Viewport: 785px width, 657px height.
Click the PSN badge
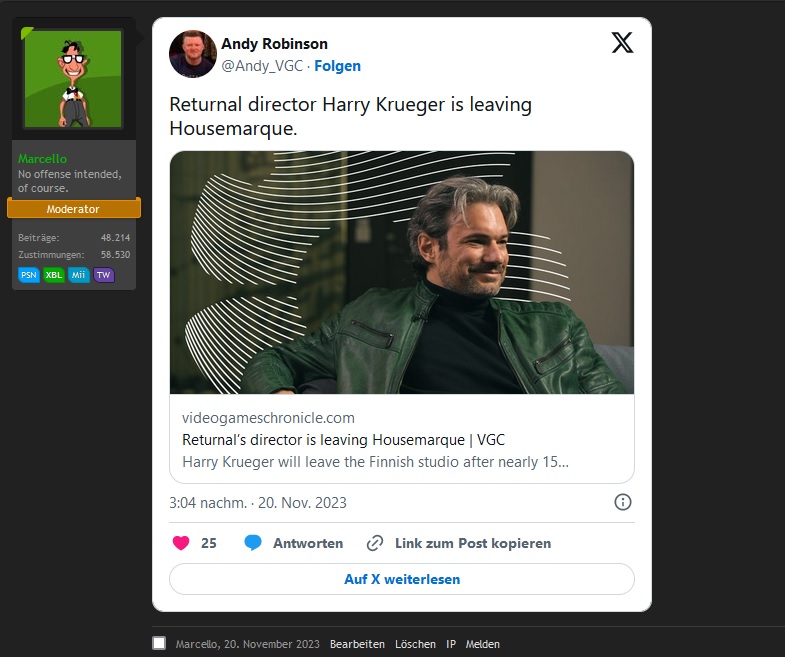[29, 275]
